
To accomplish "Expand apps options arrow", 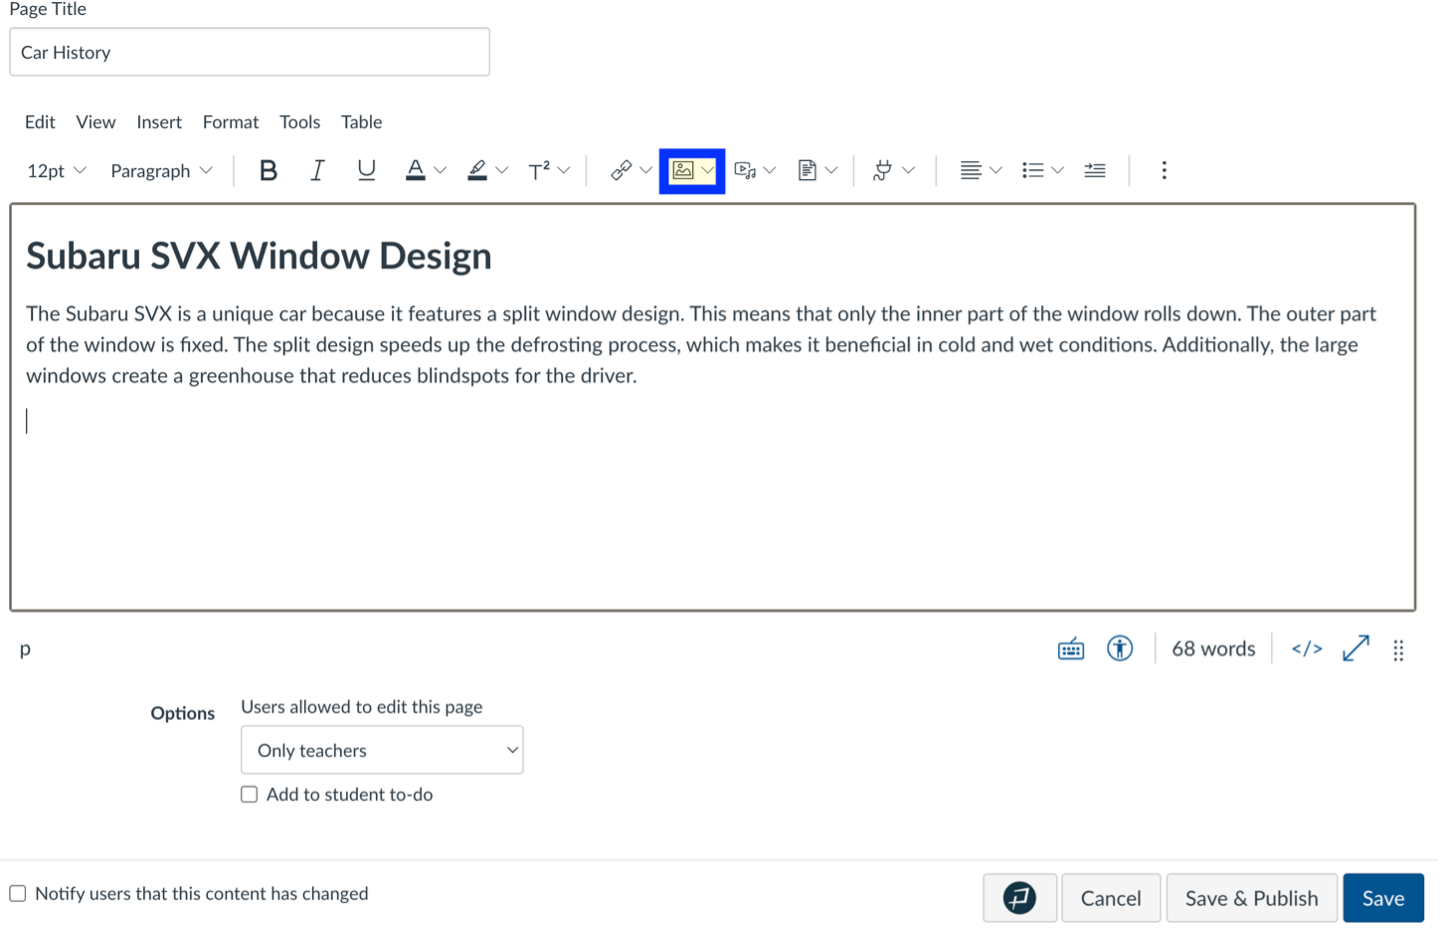I will click(908, 171).
